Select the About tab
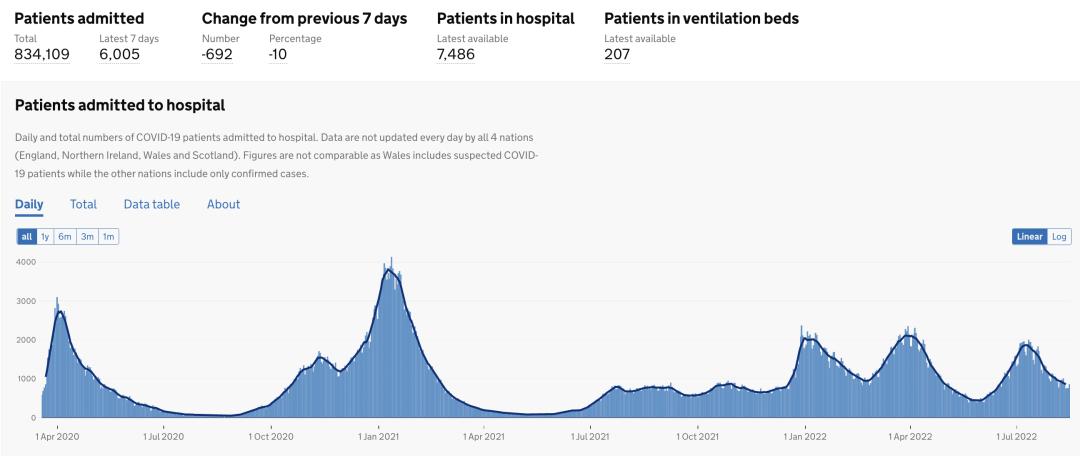The height and width of the screenshot is (456, 1080). [x=223, y=204]
